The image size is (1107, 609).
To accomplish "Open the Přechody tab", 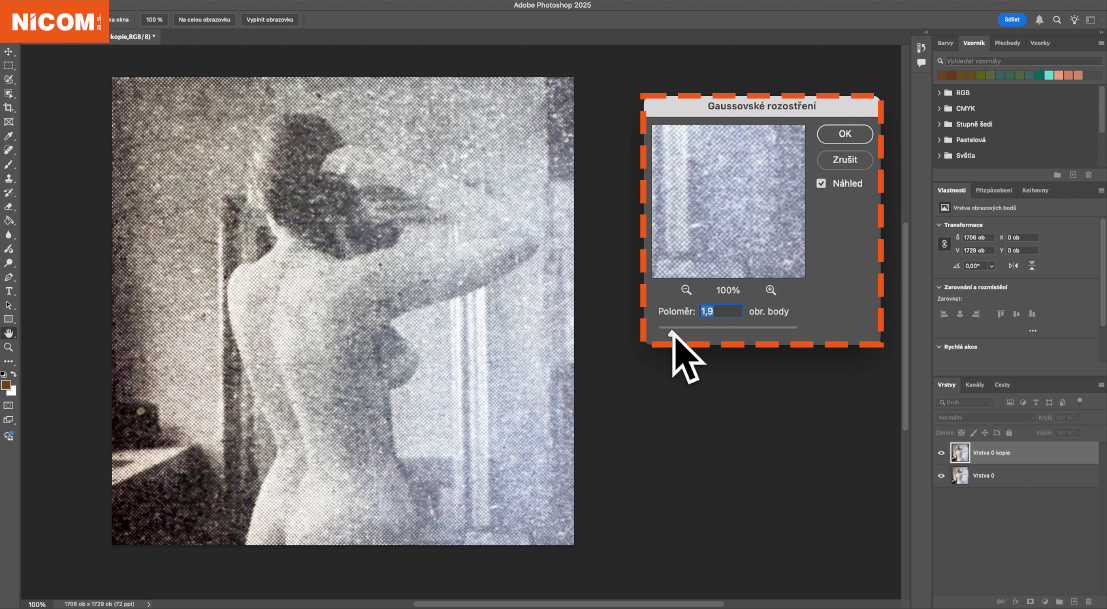I will pos(1007,43).
